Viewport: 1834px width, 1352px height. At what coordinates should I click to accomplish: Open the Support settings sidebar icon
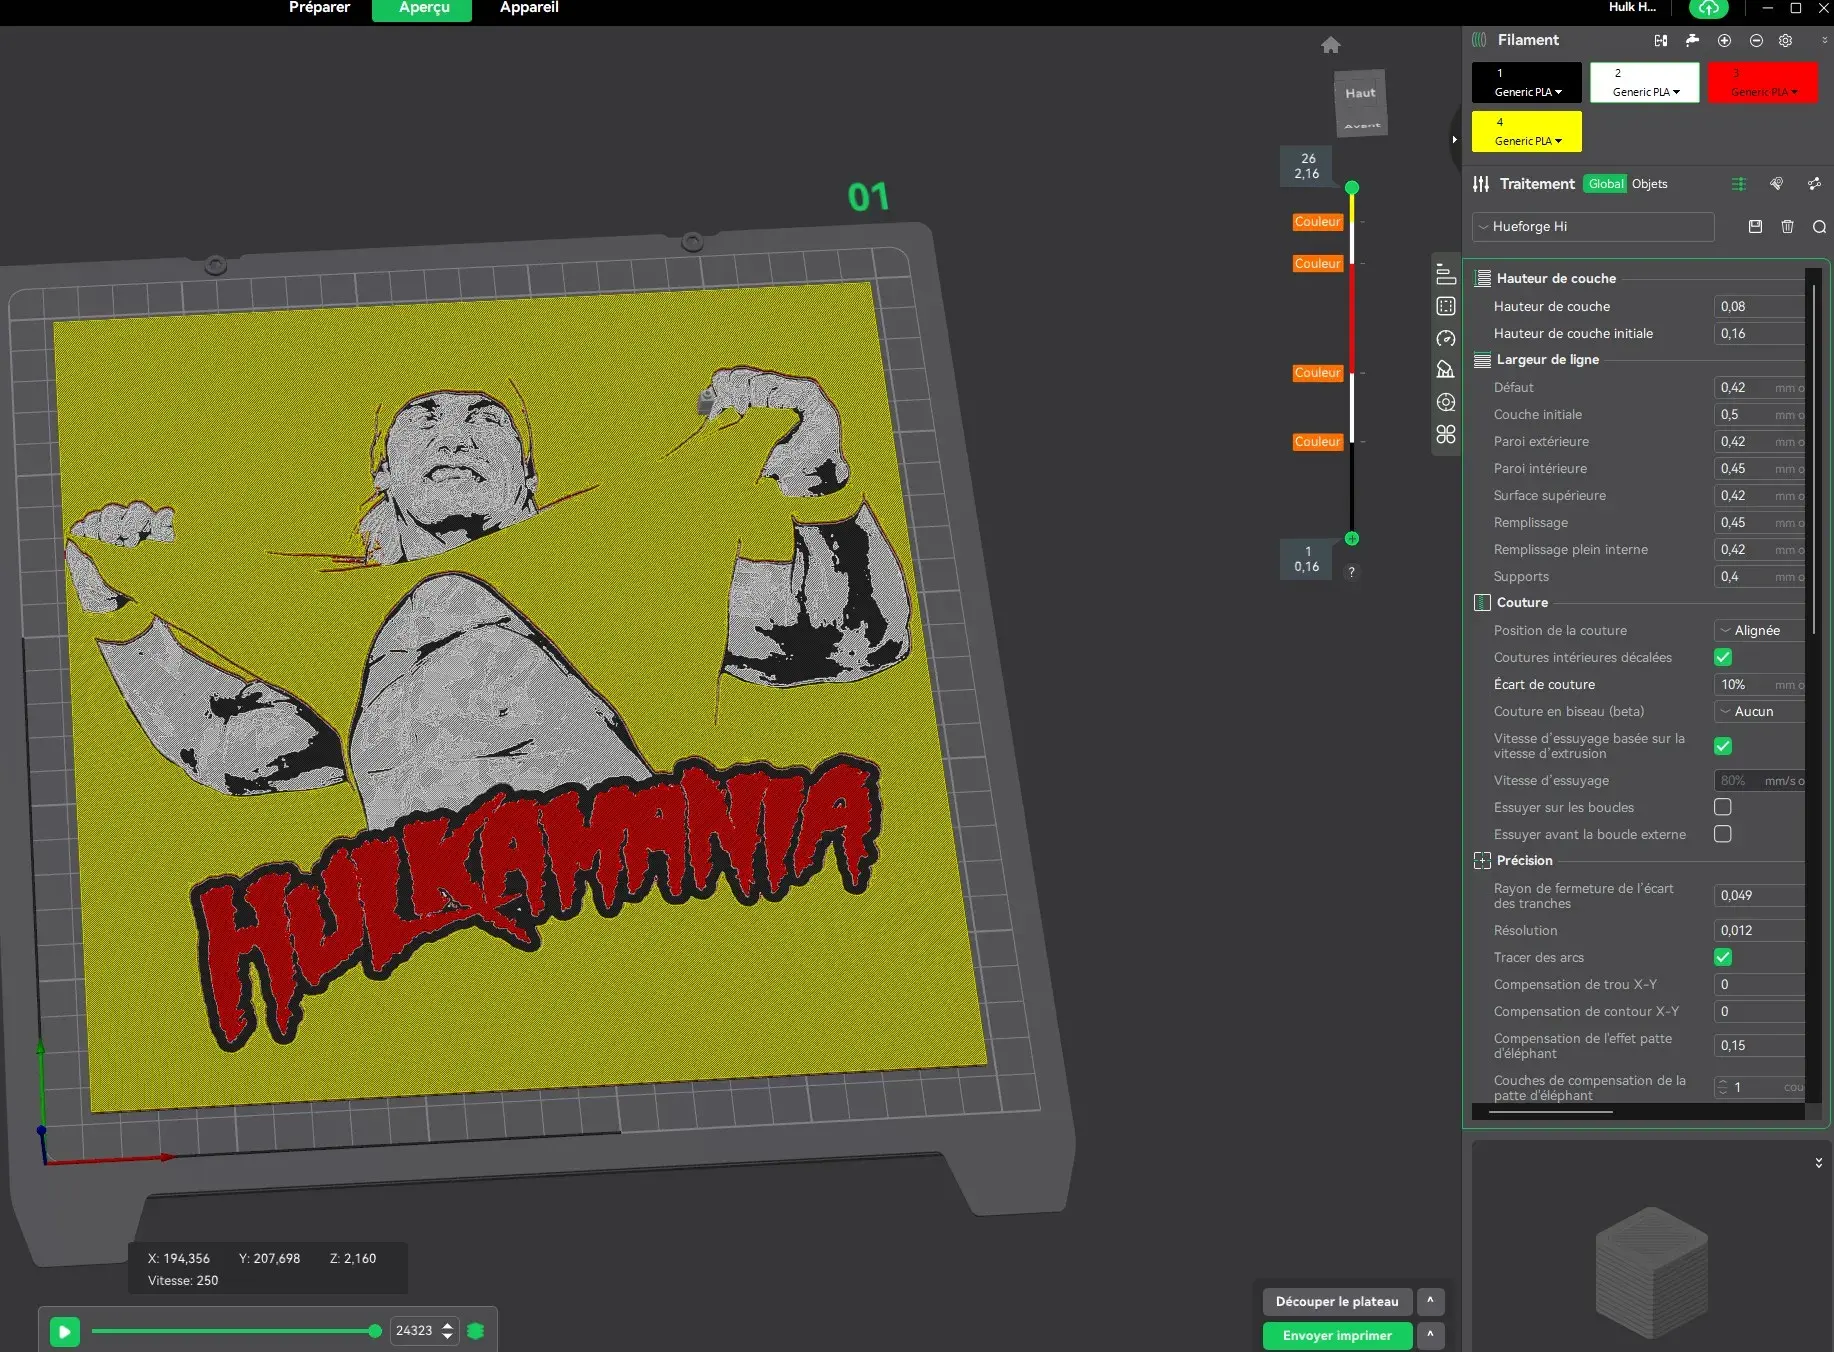tap(1446, 370)
